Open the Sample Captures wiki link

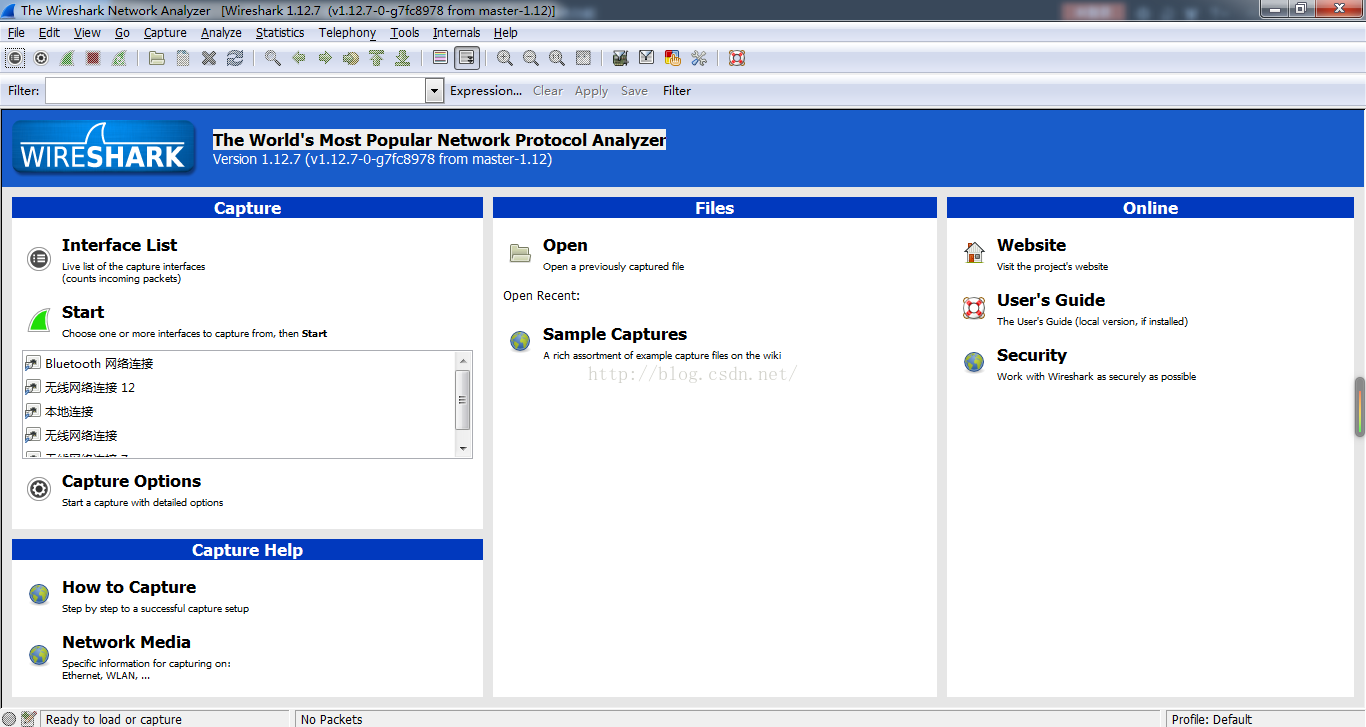[615, 334]
